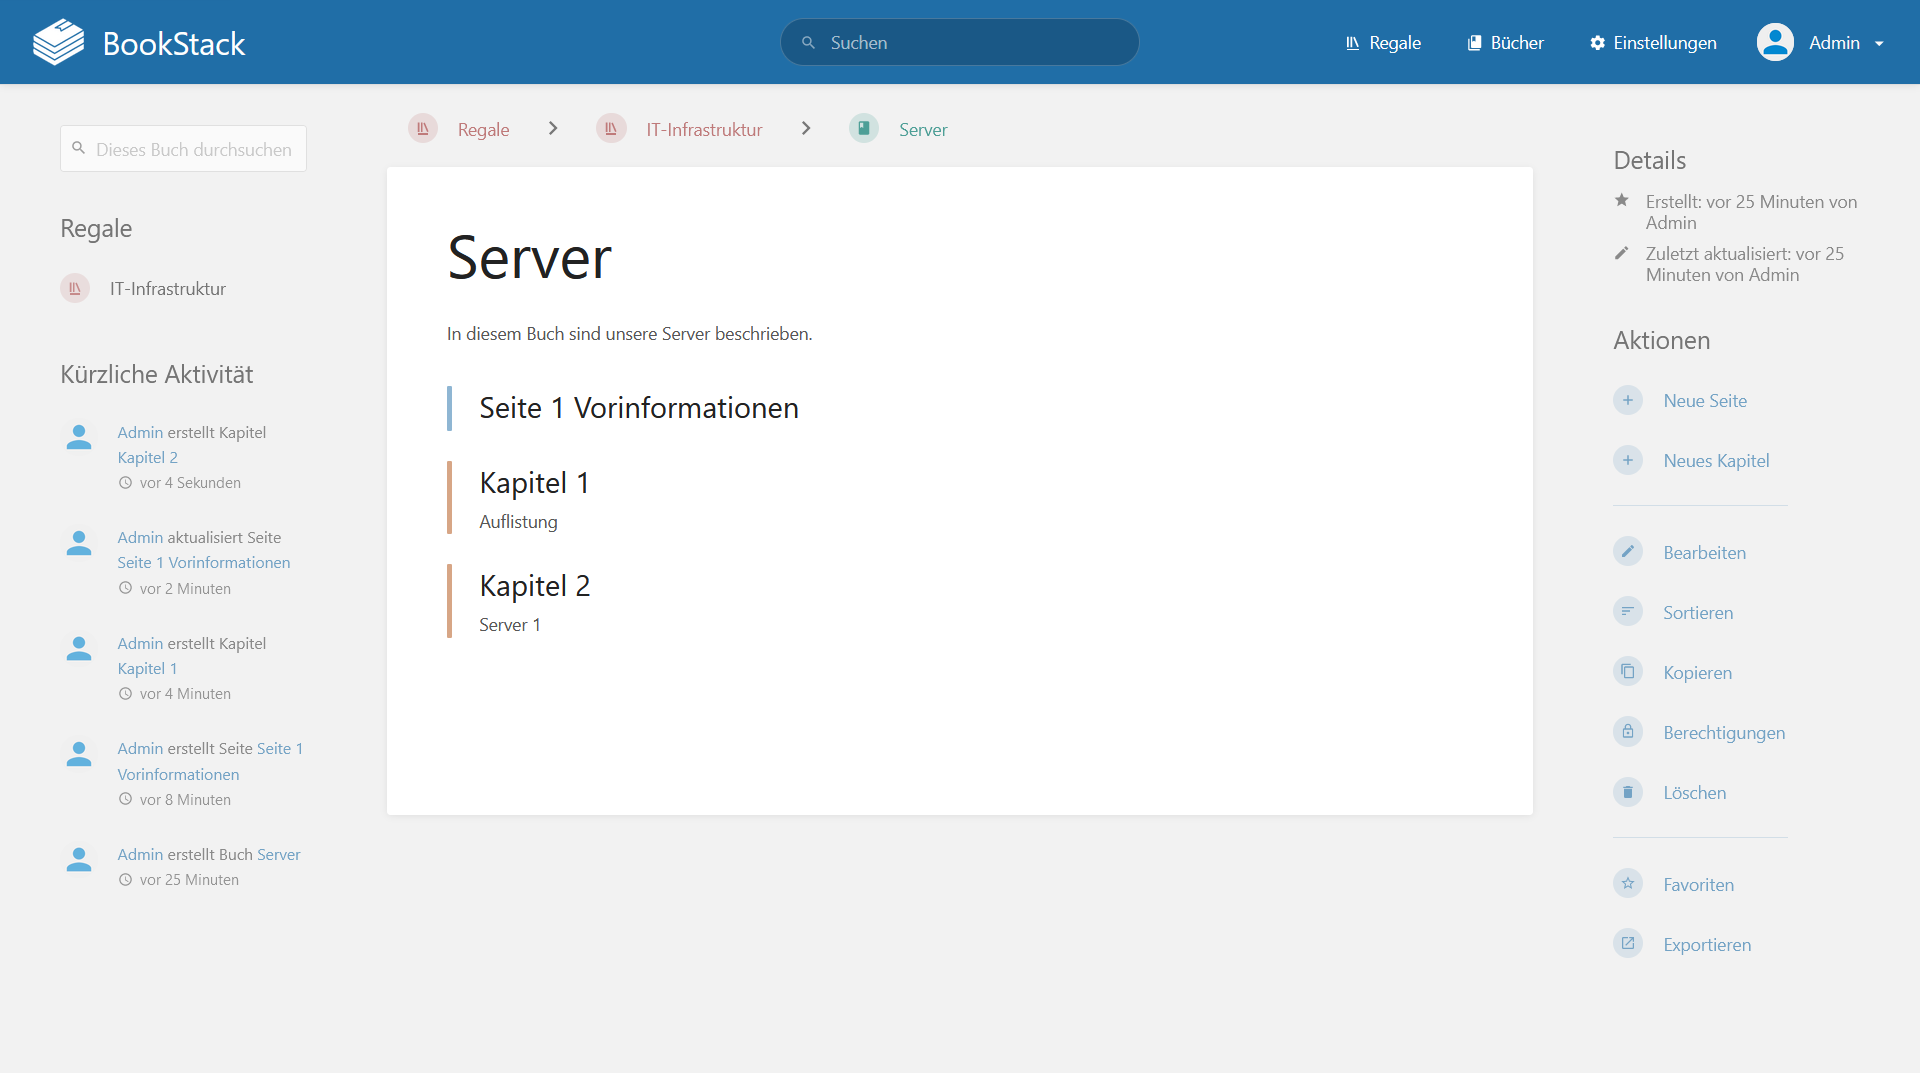This screenshot has height=1073, width=1920.
Task: Expand the Admin user dropdown menu
Action: pos(1878,43)
